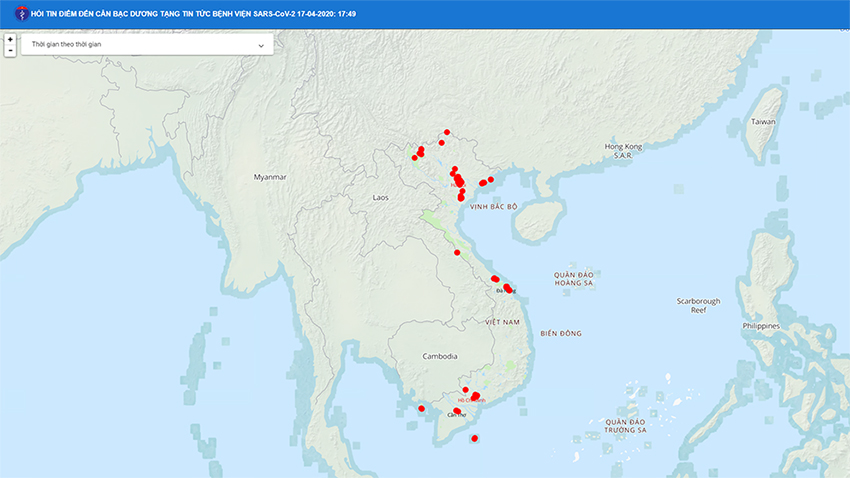Click the easternmost red marker near Quang Ninh coast
This screenshot has height=478, width=850.
tap(491, 179)
